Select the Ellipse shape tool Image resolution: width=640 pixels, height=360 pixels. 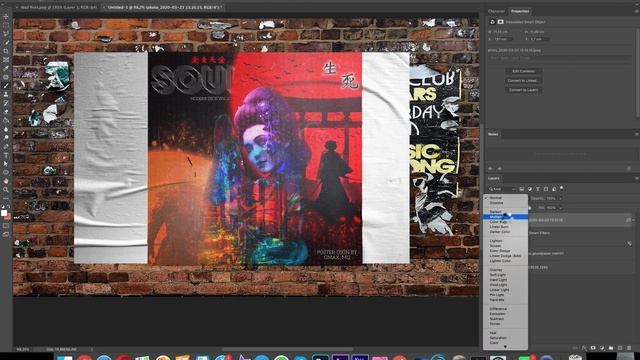(6, 172)
